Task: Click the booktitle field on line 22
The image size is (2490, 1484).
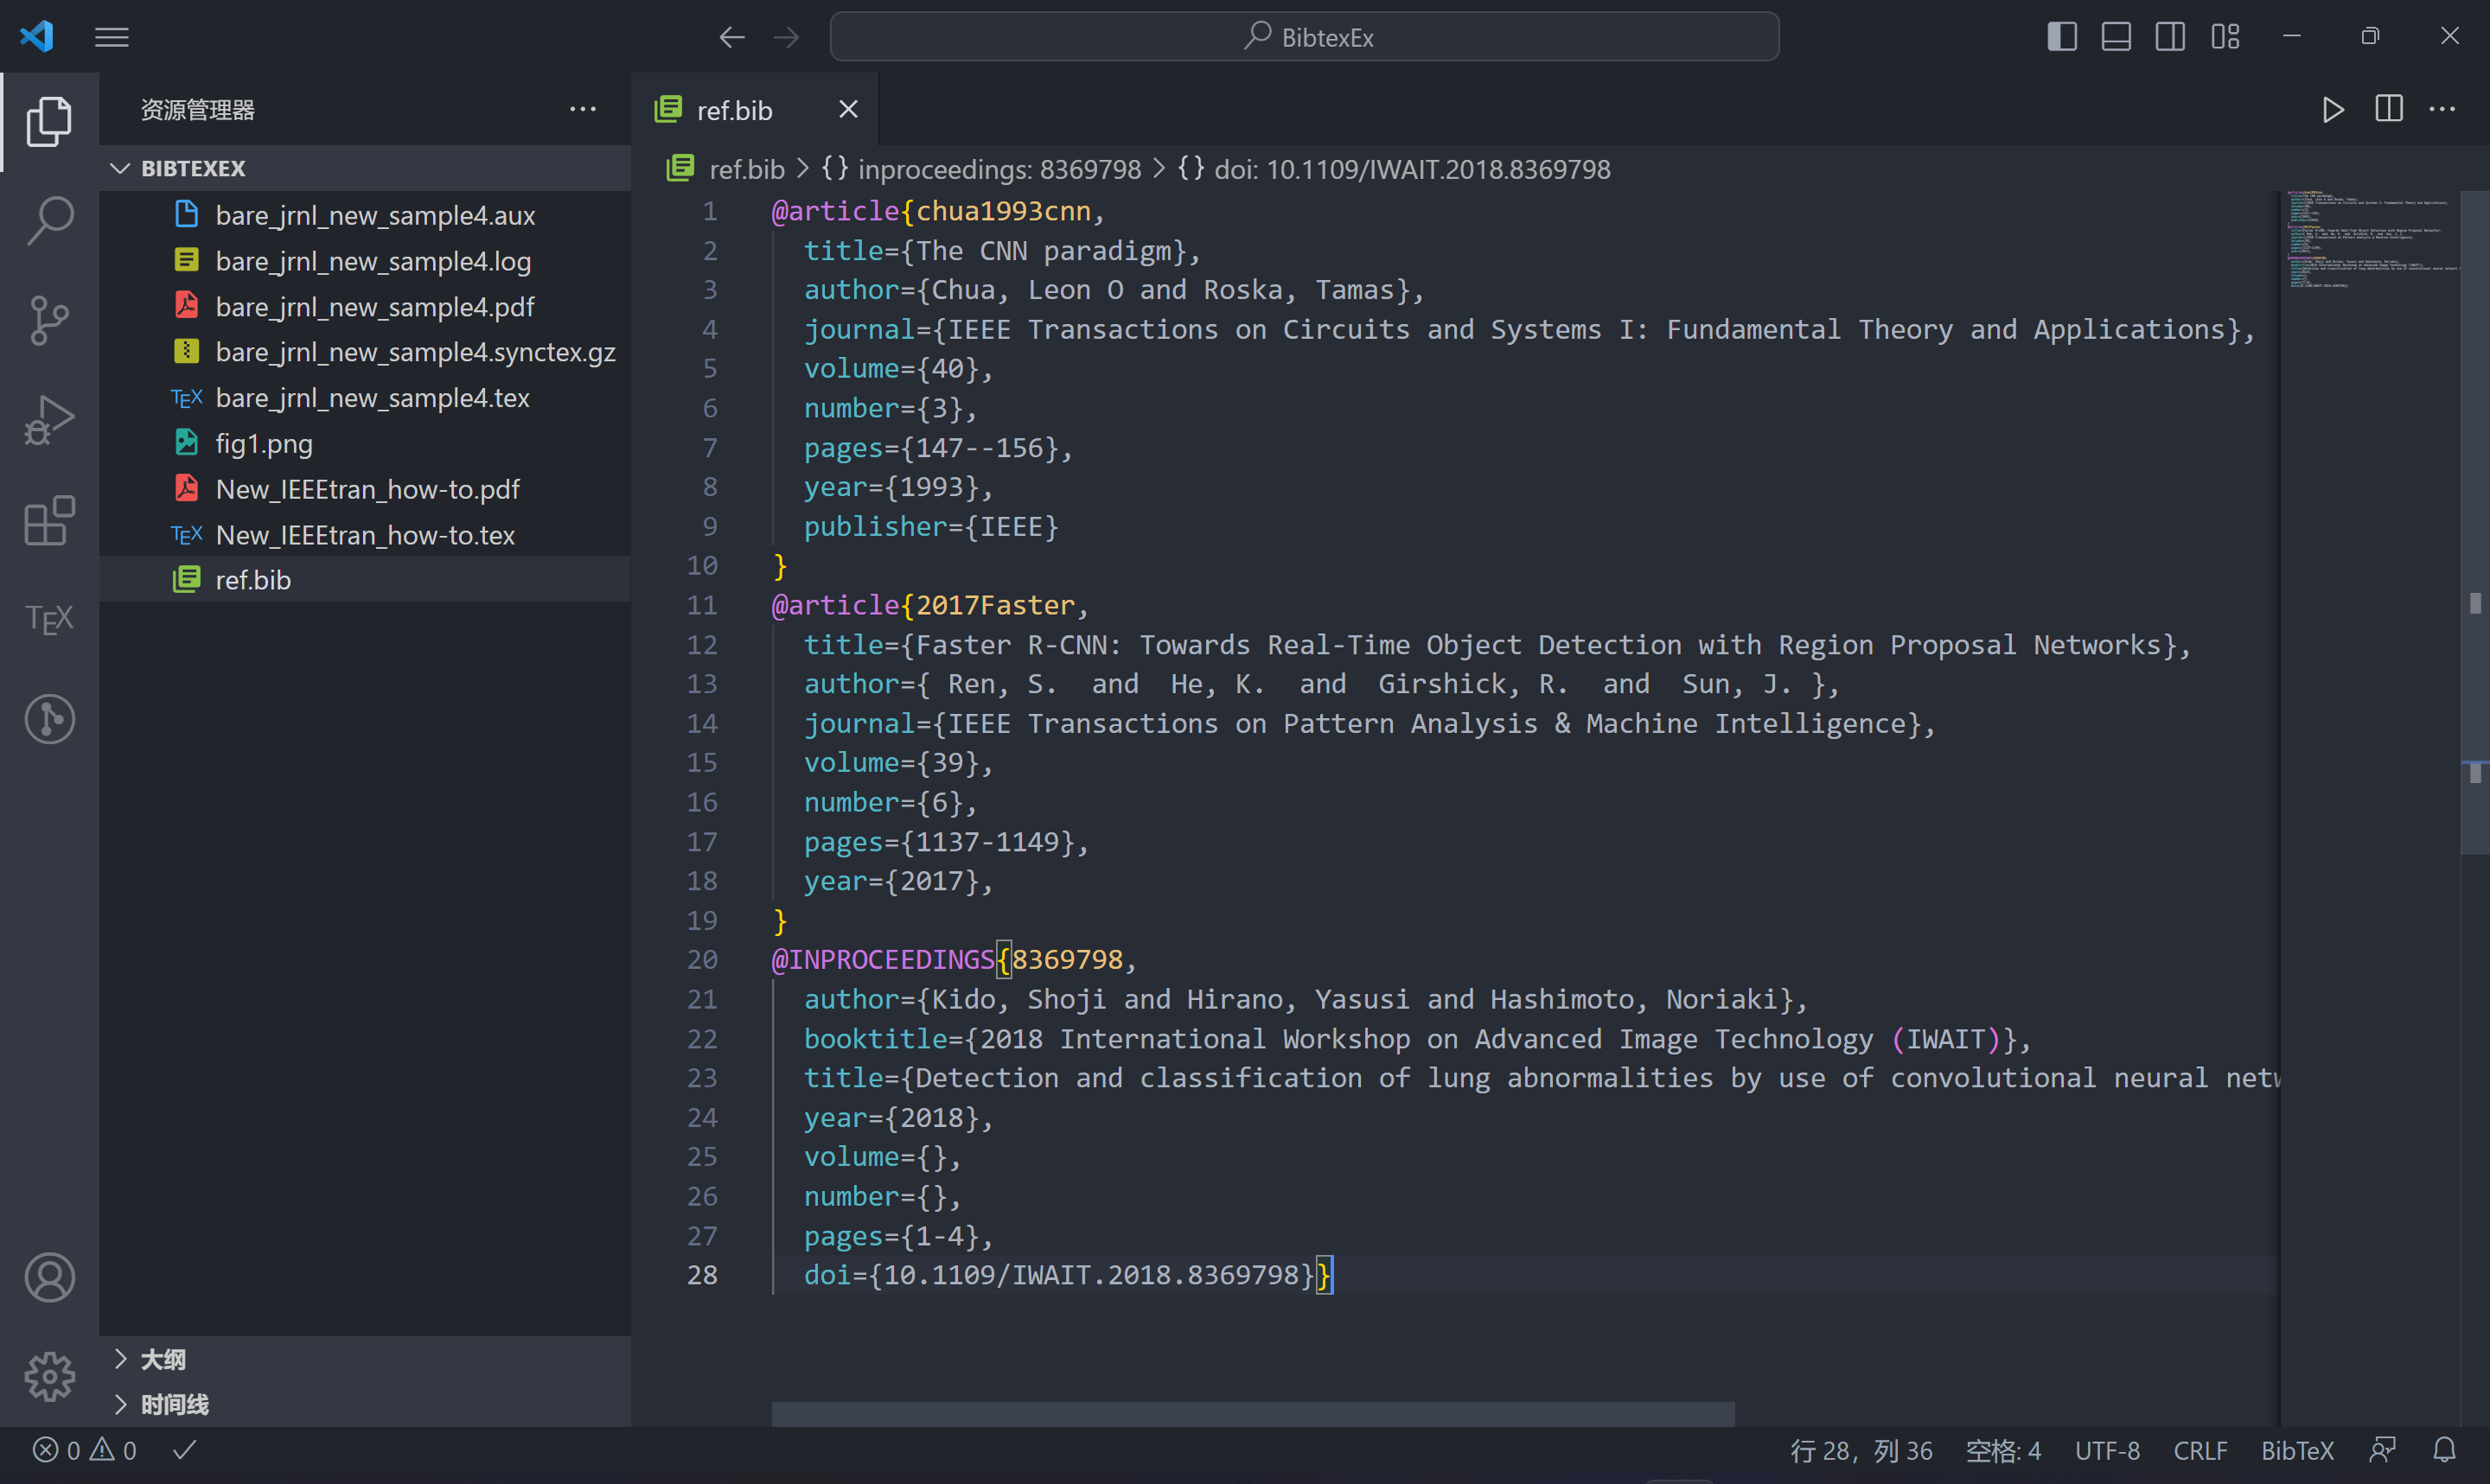Action: [1418, 1039]
